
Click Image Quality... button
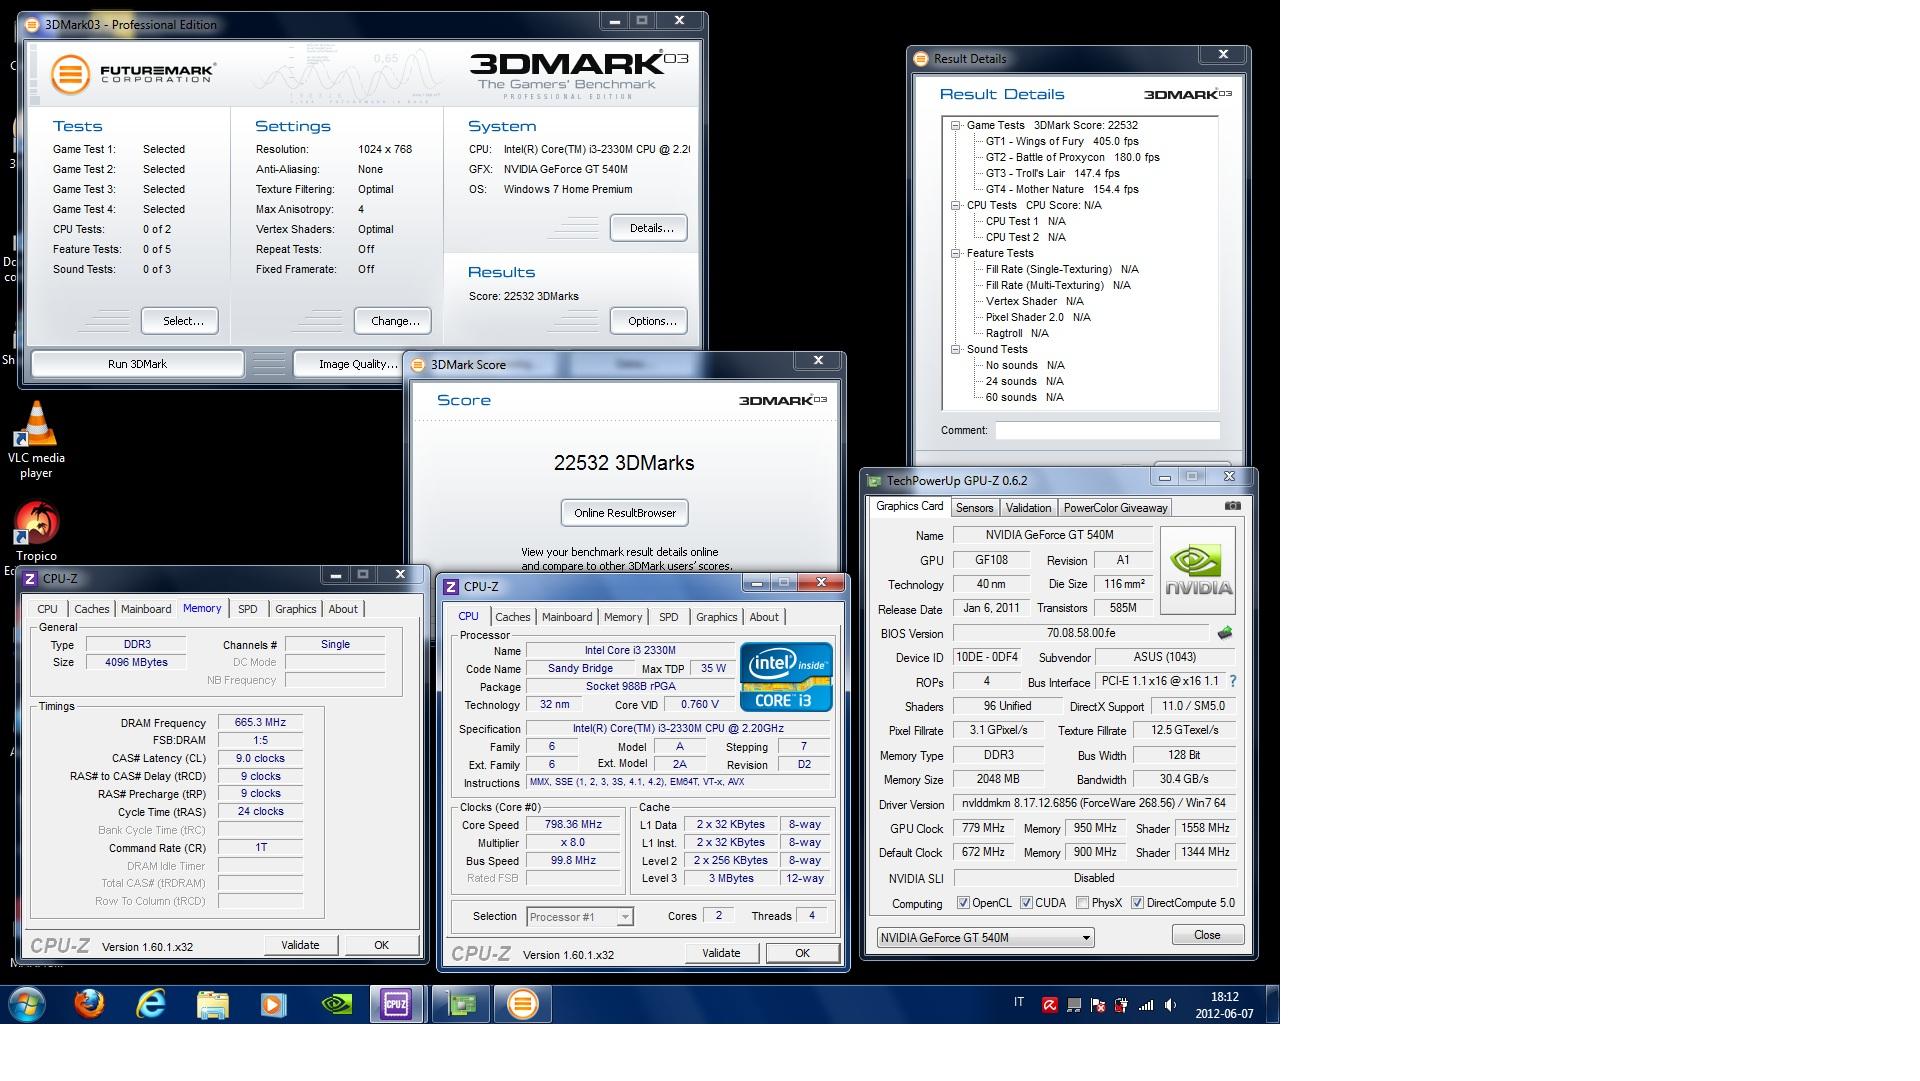pyautogui.click(x=350, y=364)
